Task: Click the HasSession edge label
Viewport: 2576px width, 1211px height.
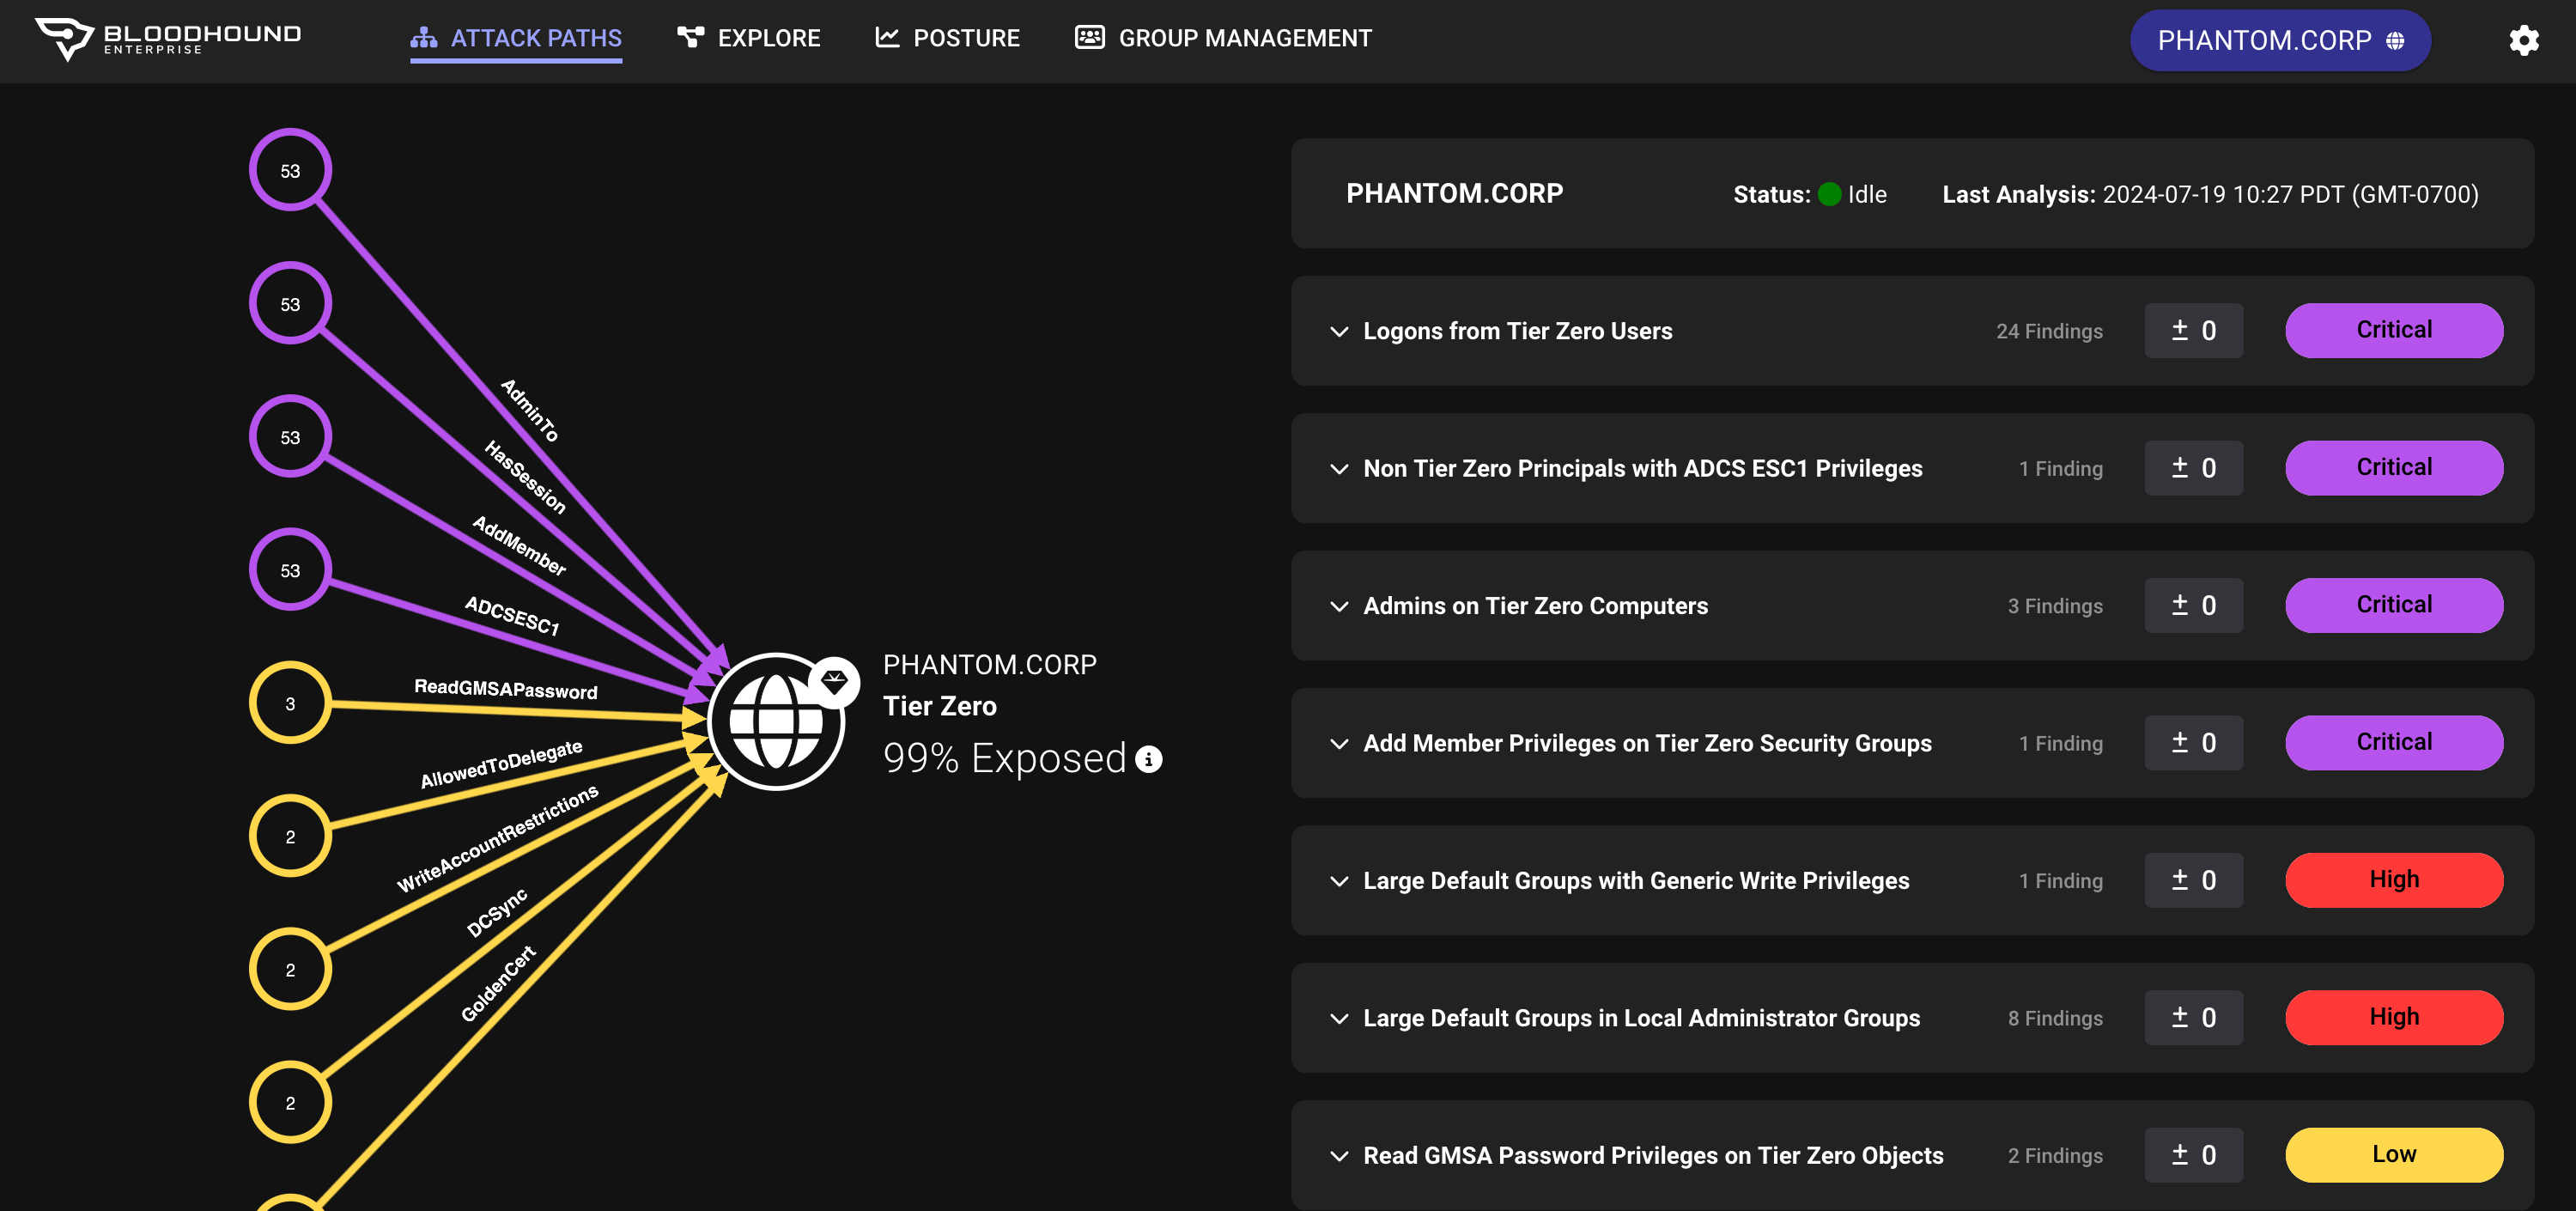Action: pyautogui.click(x=526, y=477)
